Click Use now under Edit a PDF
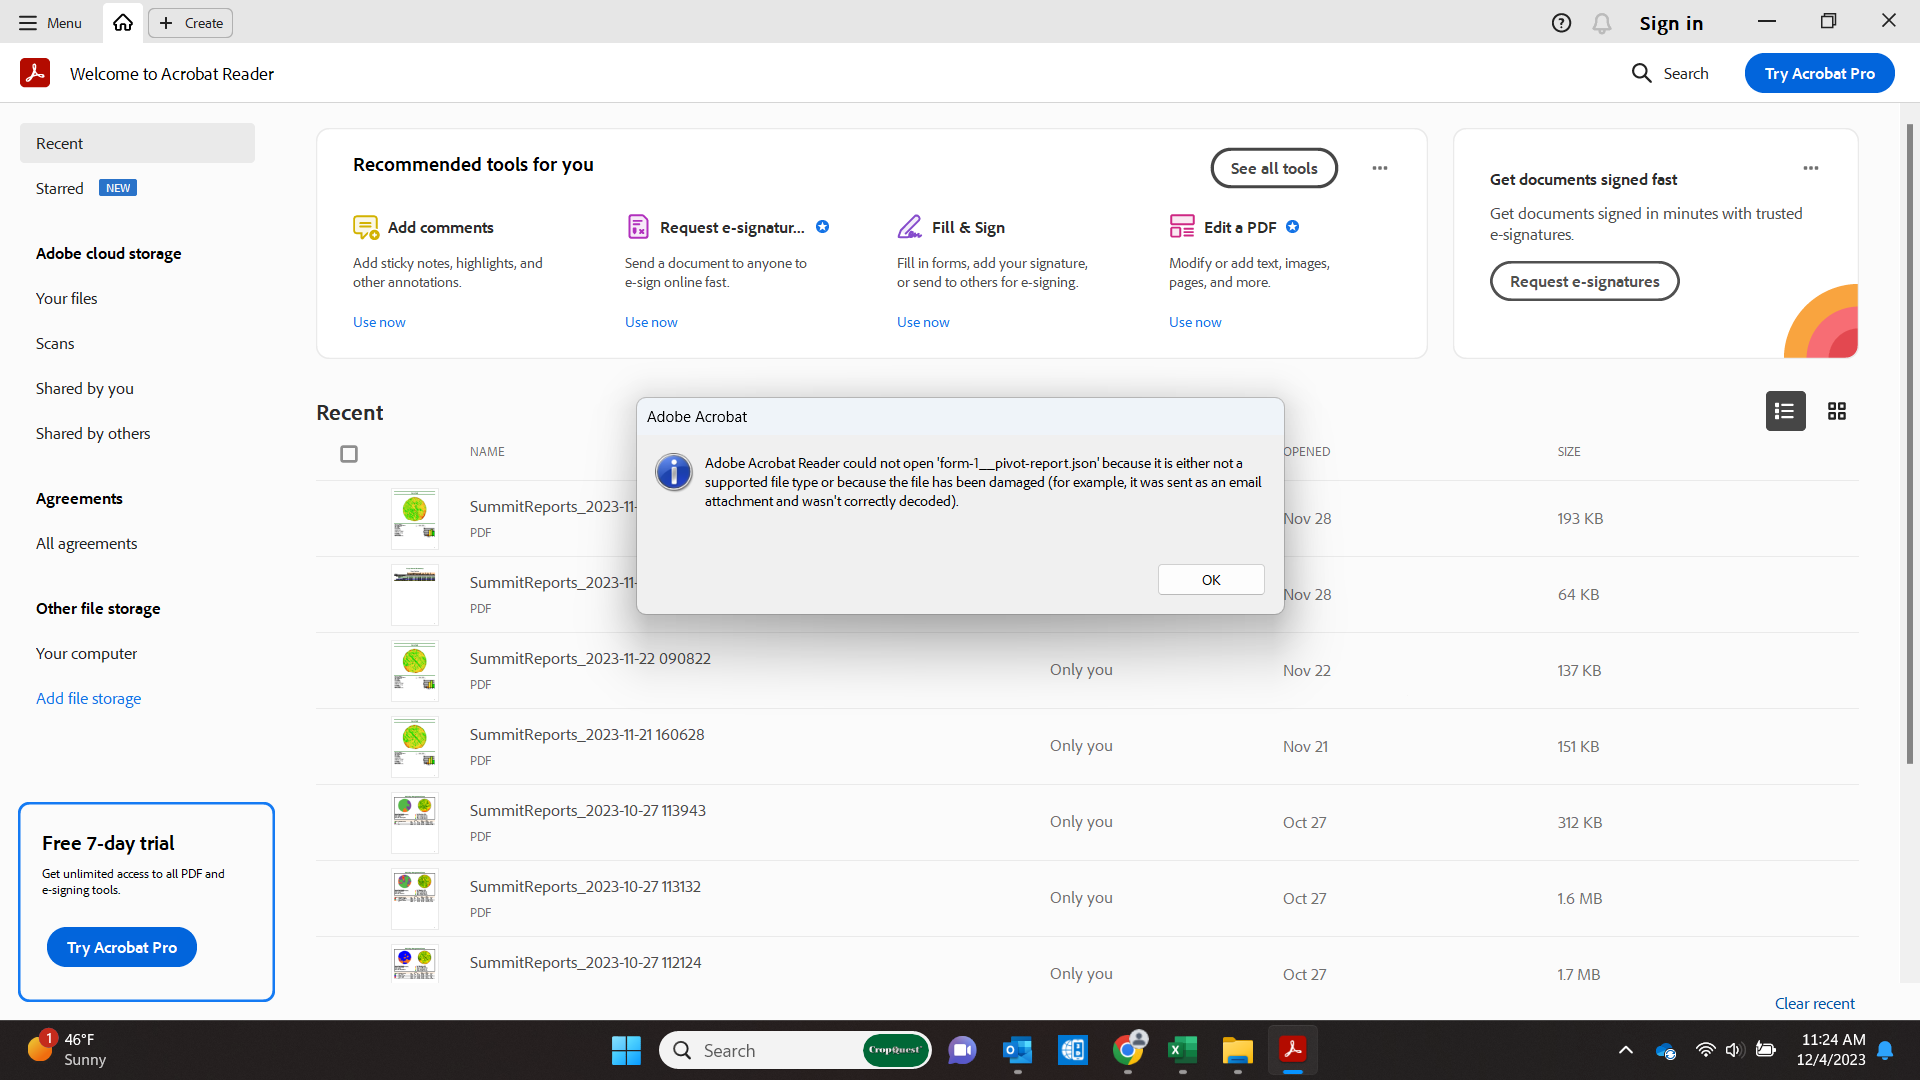The image size is (1920, 1080). [x=1195, y=322]
